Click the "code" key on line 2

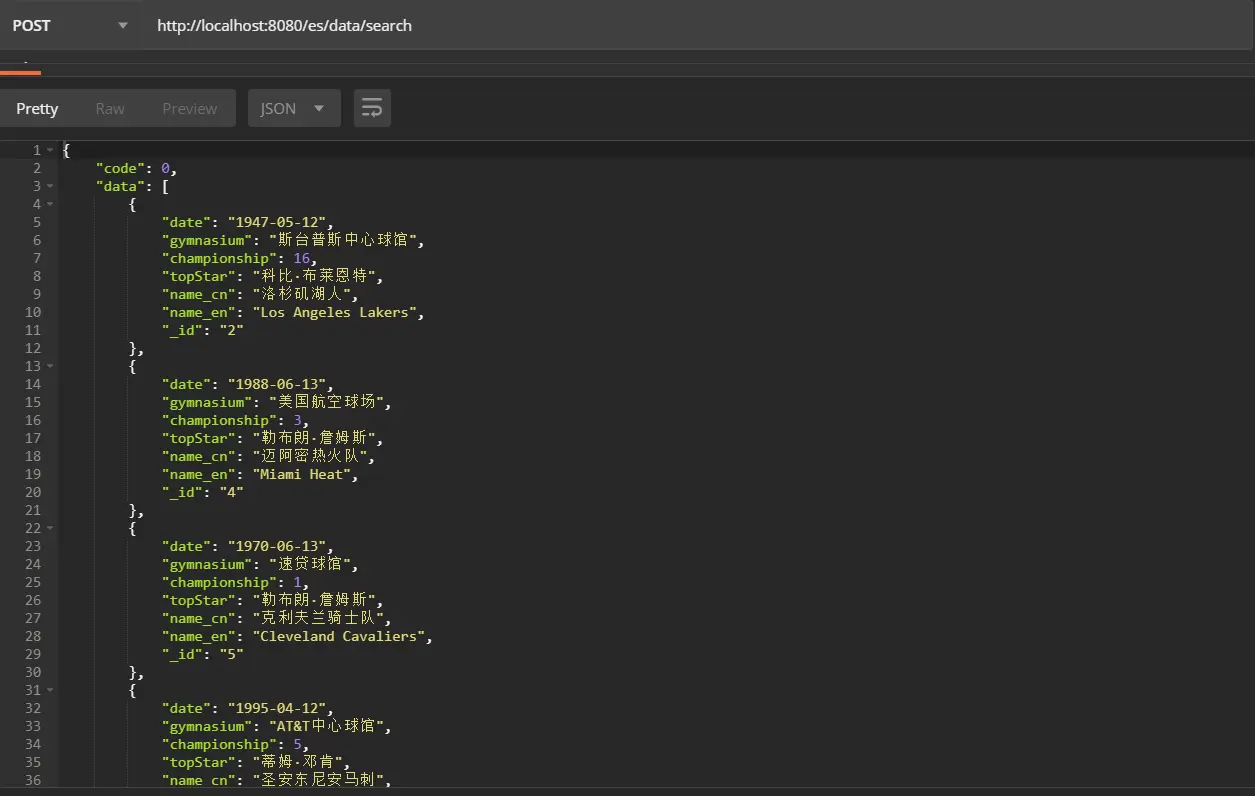120,168
